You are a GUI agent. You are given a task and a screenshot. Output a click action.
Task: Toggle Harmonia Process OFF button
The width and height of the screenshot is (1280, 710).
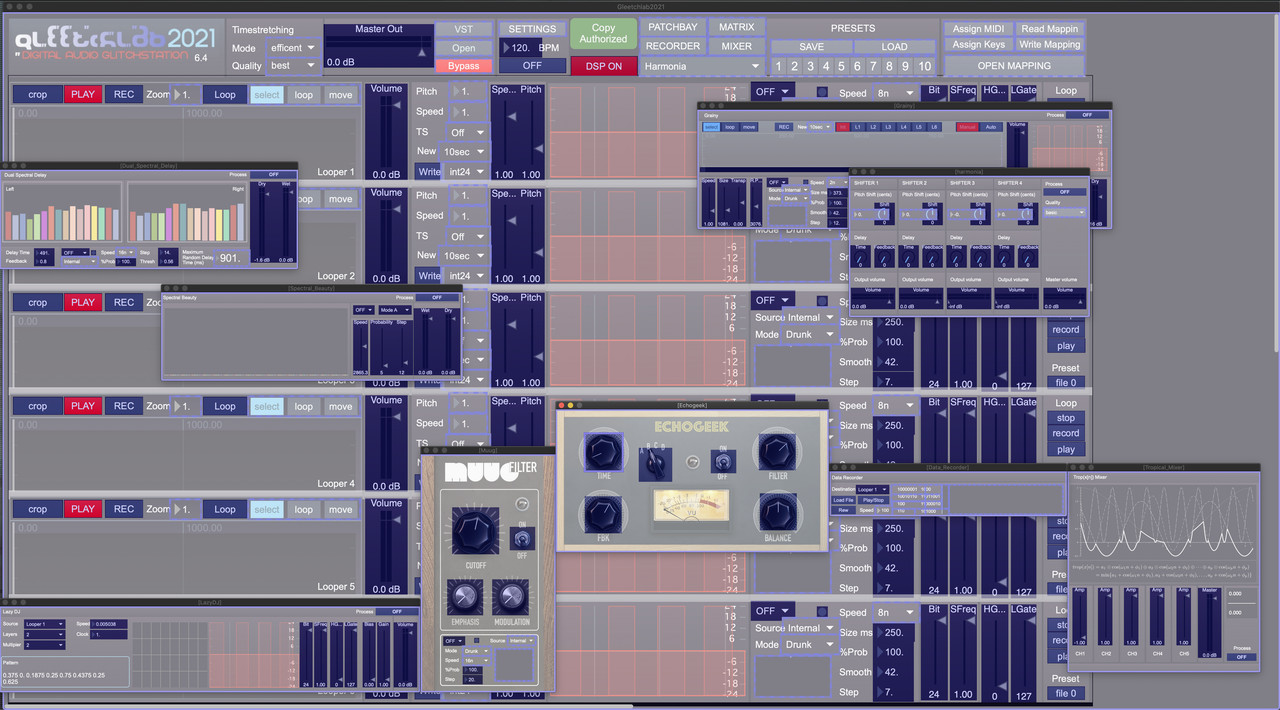click(x=1065, y=192)
